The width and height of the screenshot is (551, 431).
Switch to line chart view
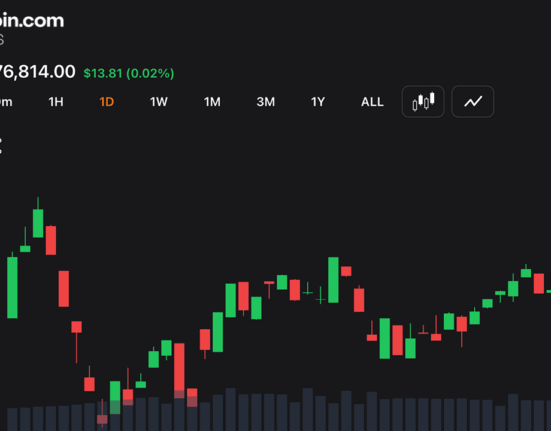(473, 102)
